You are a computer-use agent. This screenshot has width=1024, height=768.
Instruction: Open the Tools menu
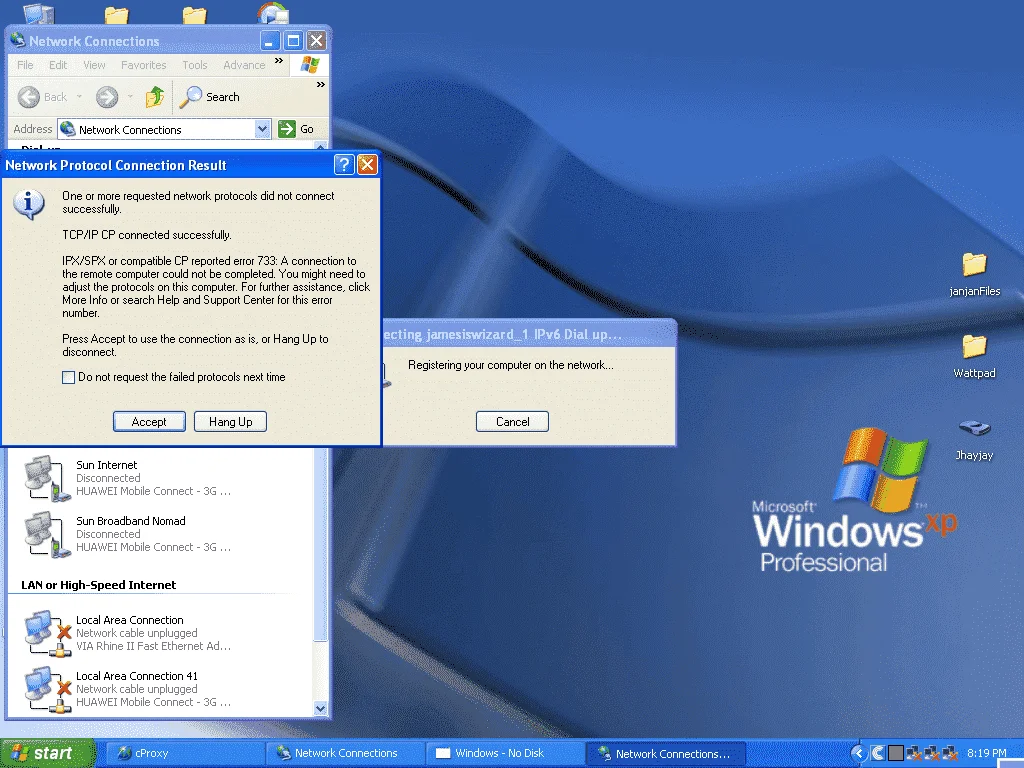(x=195, y=65)
